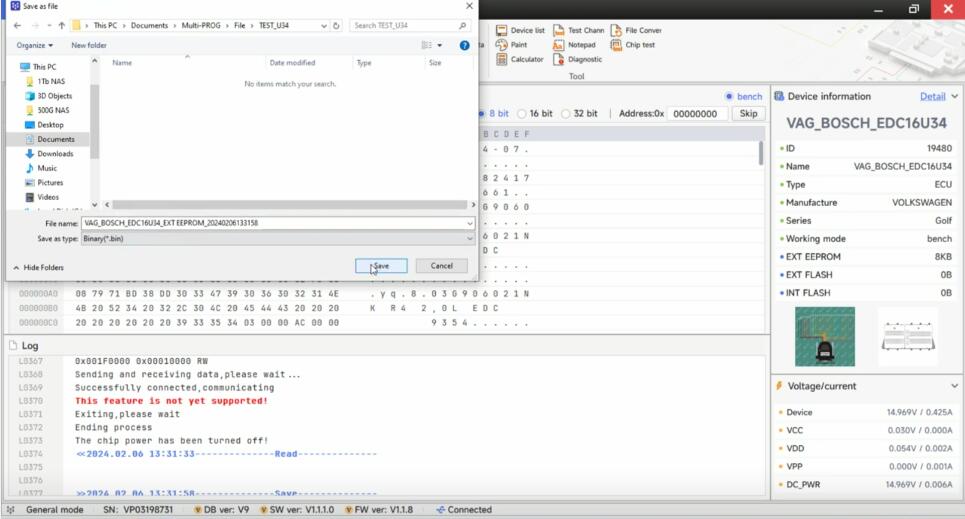965x519 pixels.
Task: Click the Address:0x input field
Action: point(697,114)
